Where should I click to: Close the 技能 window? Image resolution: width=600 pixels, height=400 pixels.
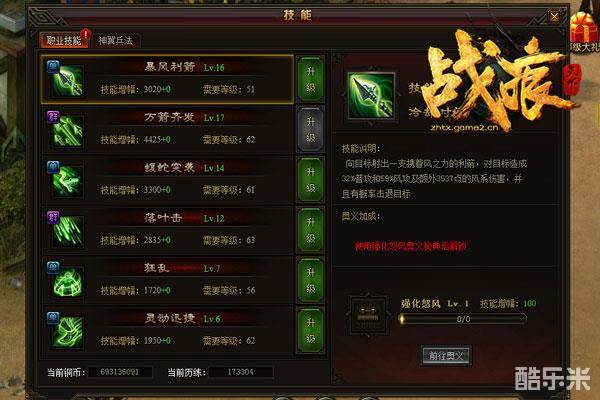pos(554,16)
